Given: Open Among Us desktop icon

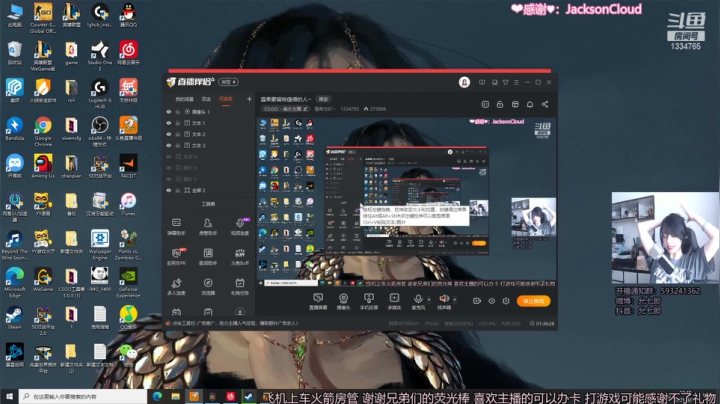Looking at the screenshot, I should point(43,167).
